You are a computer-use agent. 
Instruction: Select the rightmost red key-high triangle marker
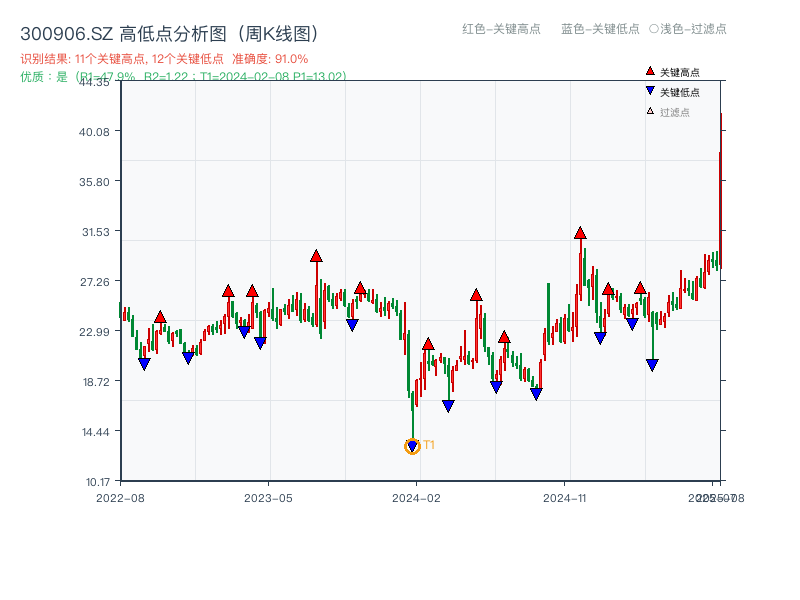point(640,288)
